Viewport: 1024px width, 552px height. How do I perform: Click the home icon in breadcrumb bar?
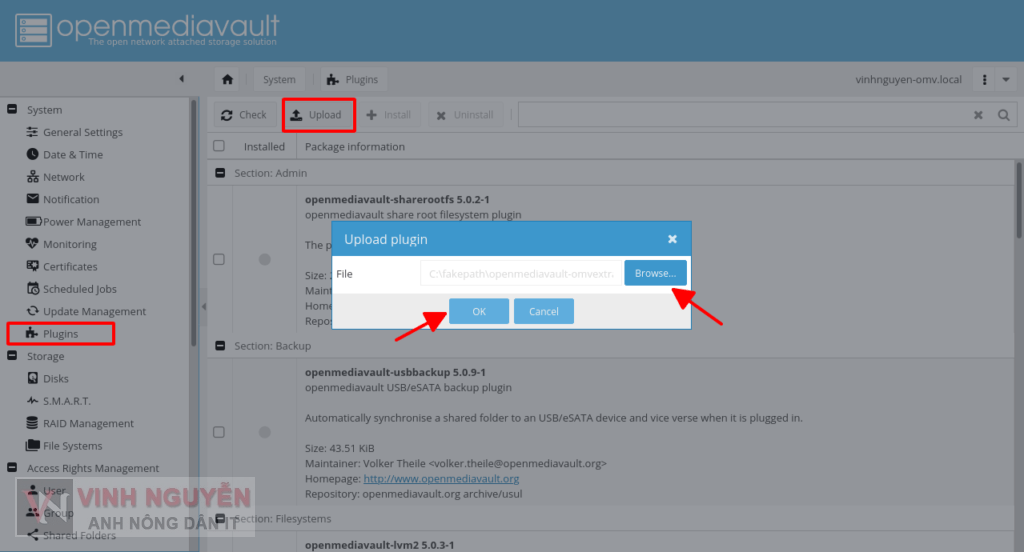coord(227,80)
